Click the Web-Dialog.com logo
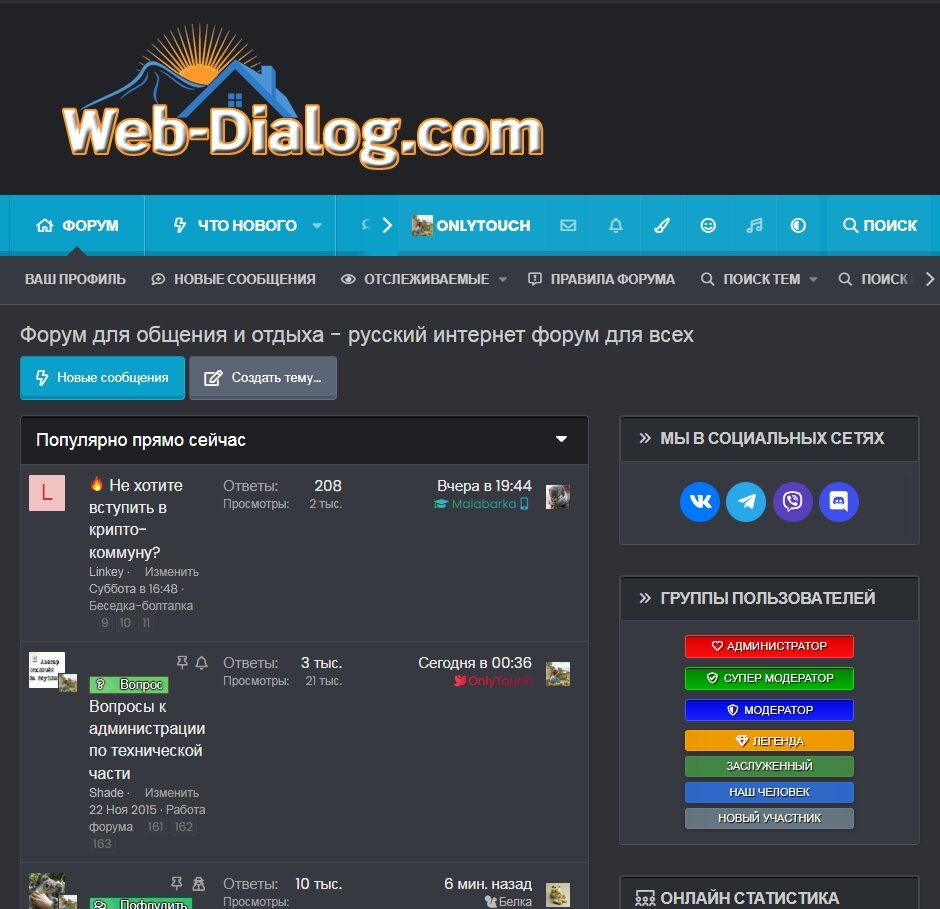 point(303,99)
